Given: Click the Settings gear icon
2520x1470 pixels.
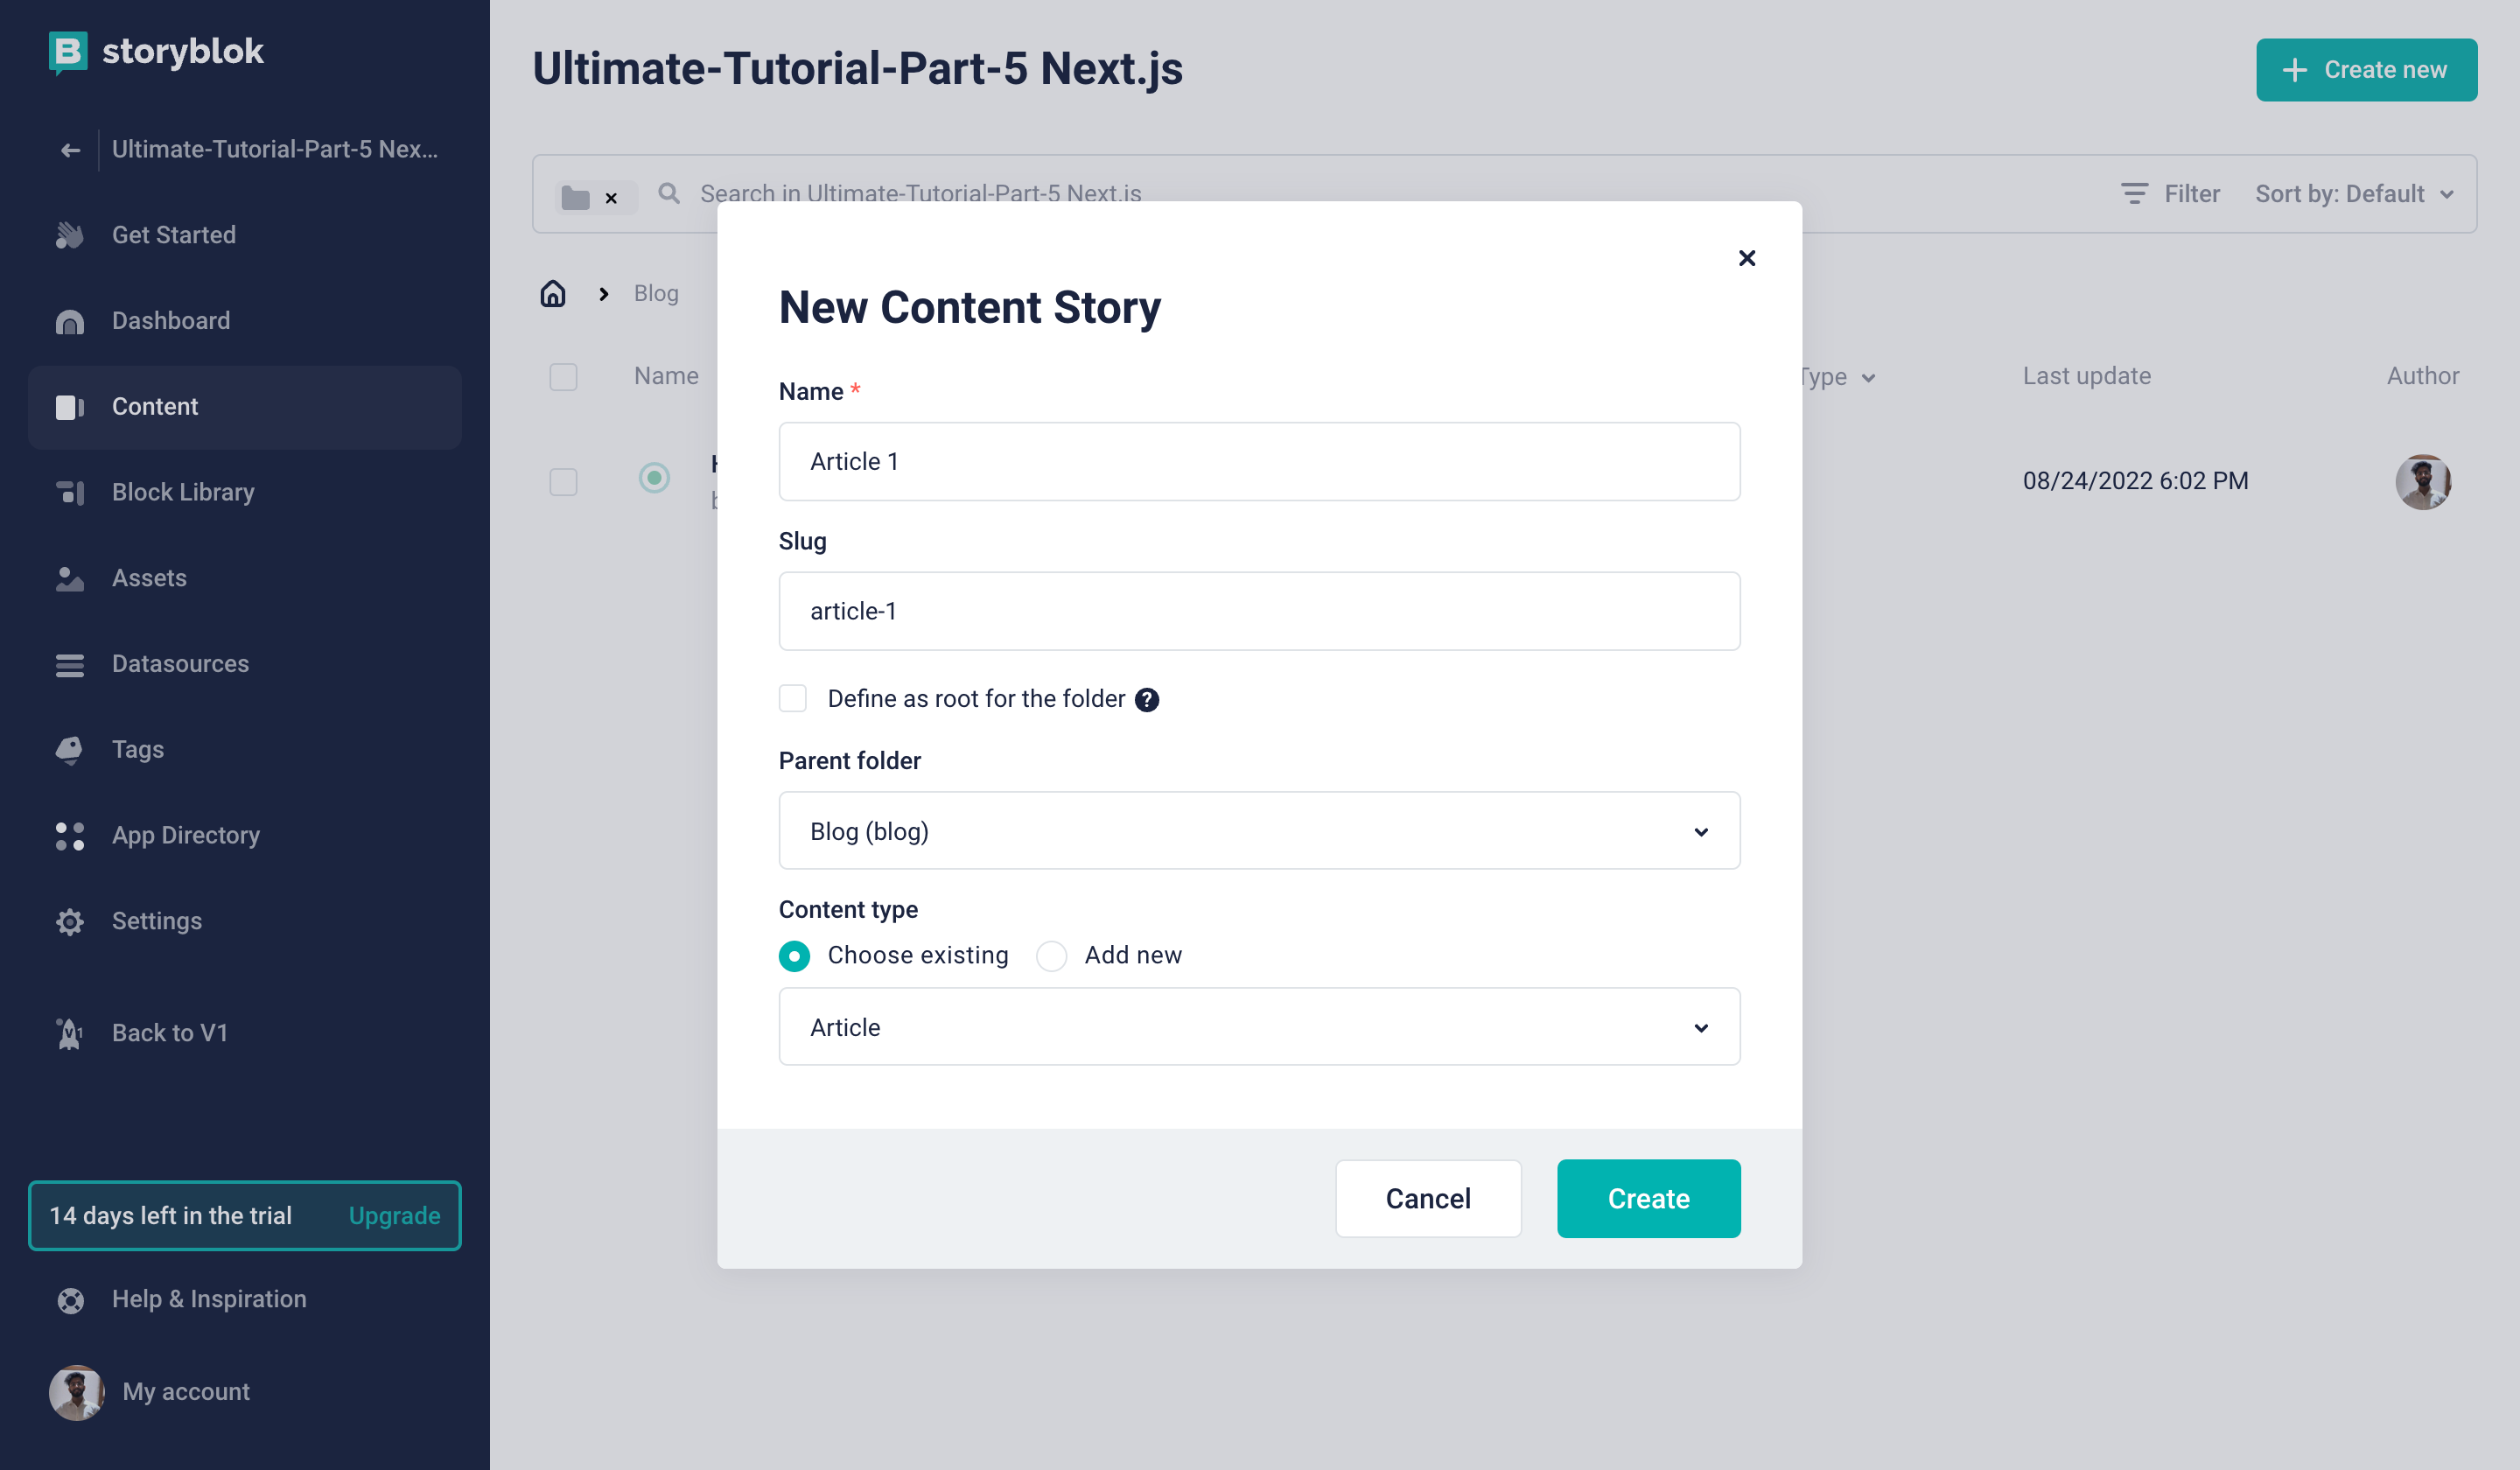Looking at the screenshot, I should tap(70, 921).
